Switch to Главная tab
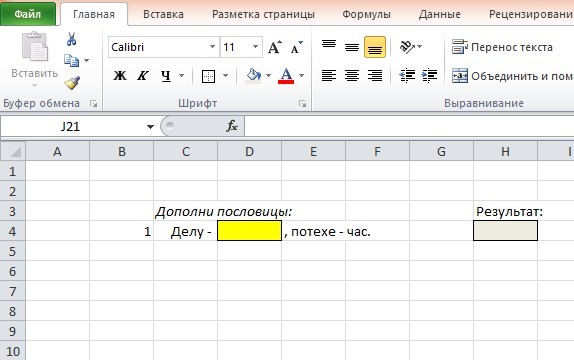Image resolution: width=574 pixels, height=360 pixels. [94, 14]
